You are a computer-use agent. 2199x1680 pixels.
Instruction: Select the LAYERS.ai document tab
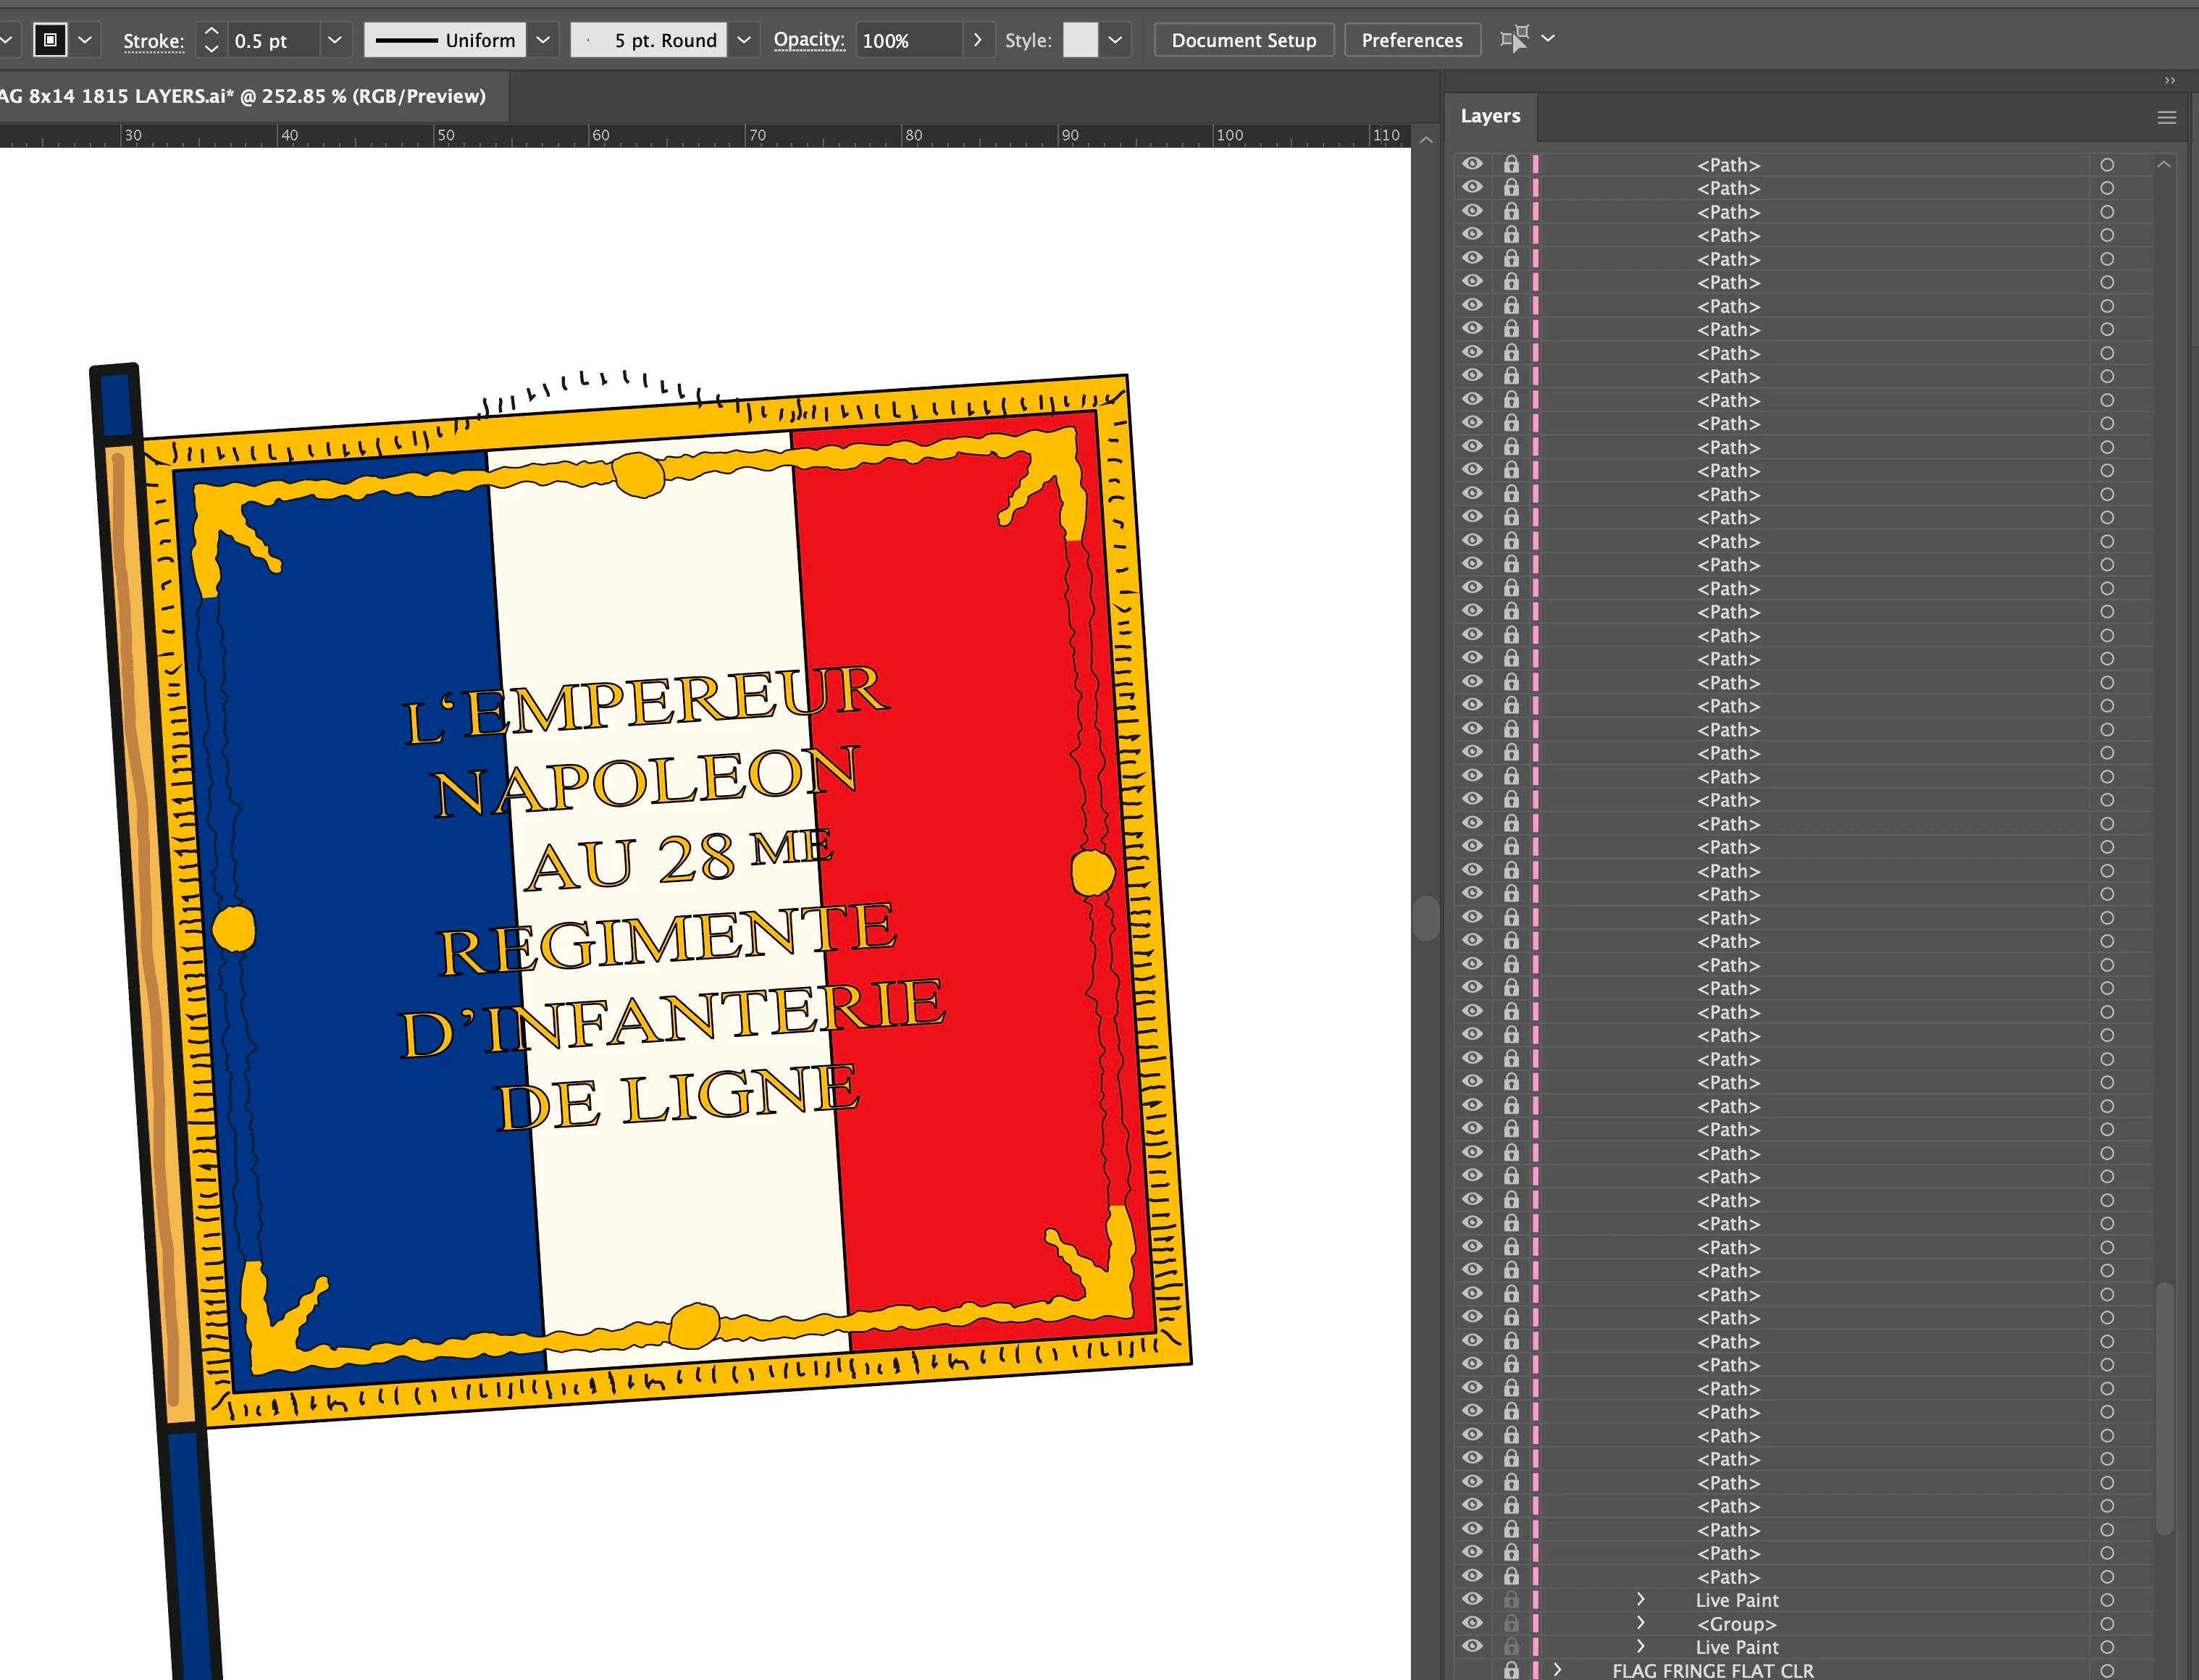pyautogui.click(x=242, y=96)
